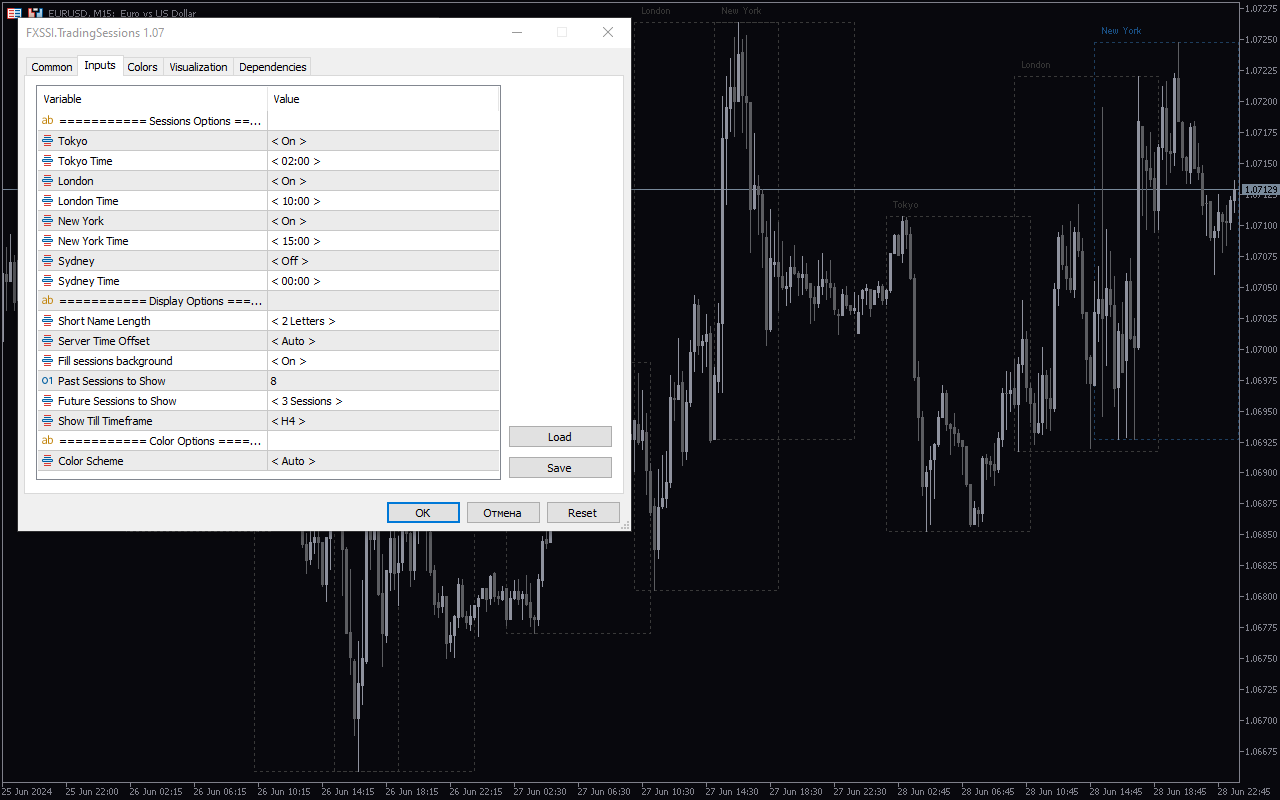Click the Past Sessions to Show integer icon
This screenshot has width=1280, height=800.
pos(47,381)
